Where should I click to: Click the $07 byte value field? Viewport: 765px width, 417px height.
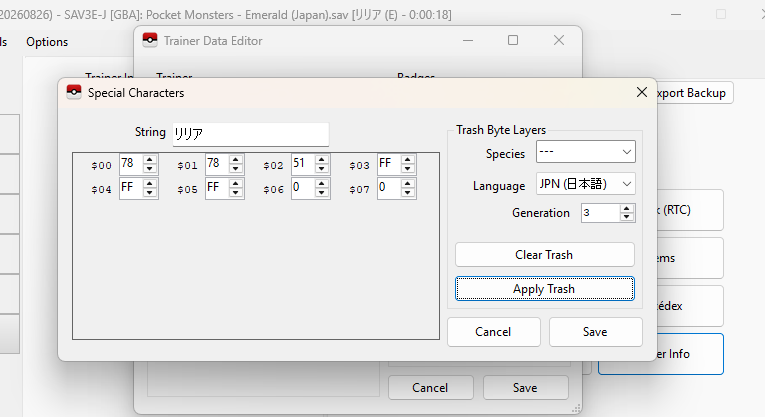pyautogui.click(x=389, y=188)
